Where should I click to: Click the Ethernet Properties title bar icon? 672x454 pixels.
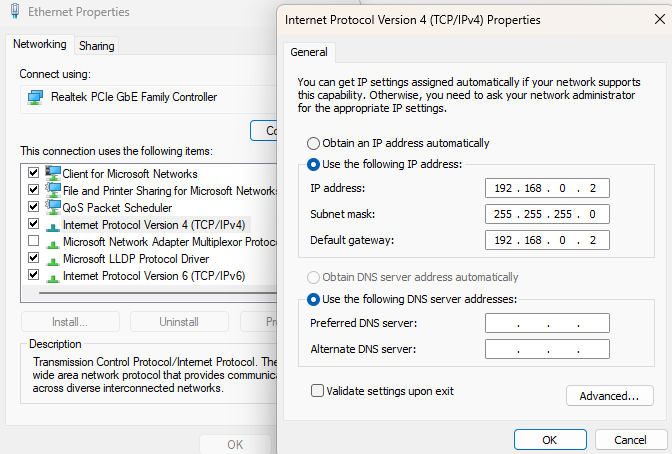(x=14, y=13)
